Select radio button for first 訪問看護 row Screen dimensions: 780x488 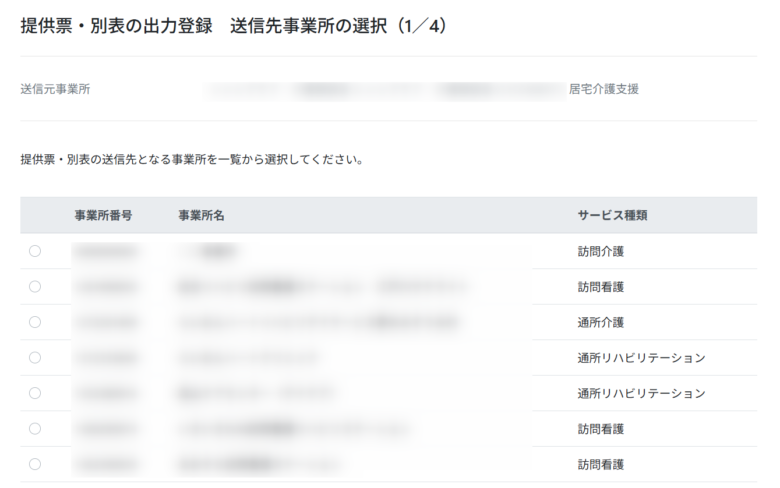click(x=35, y=287)
